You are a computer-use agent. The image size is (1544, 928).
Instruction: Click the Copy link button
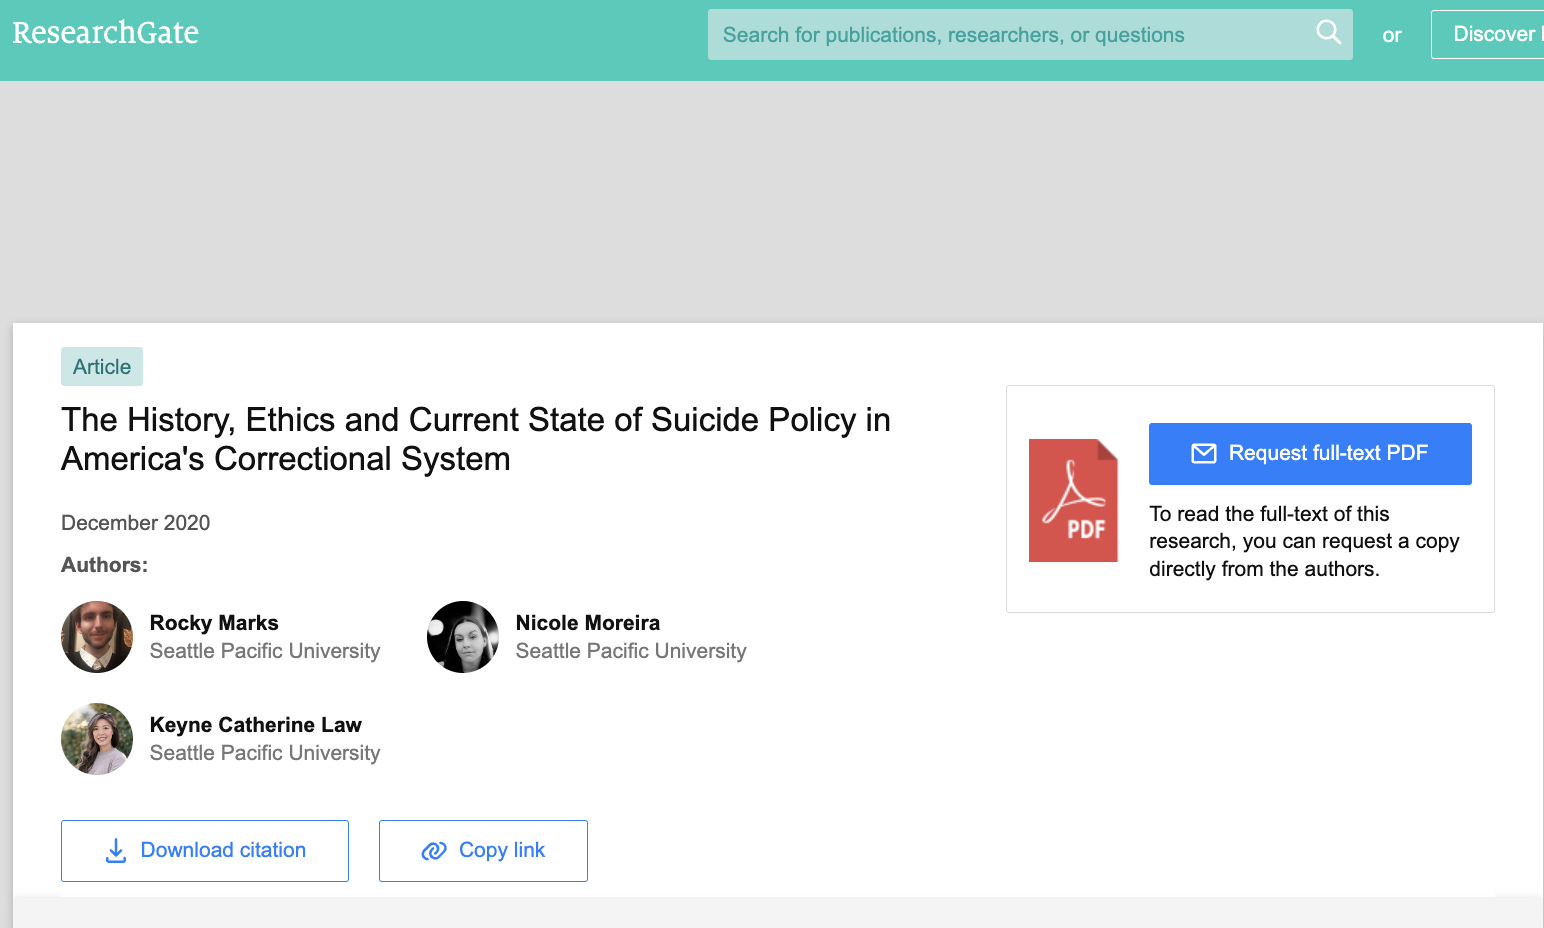483,851
